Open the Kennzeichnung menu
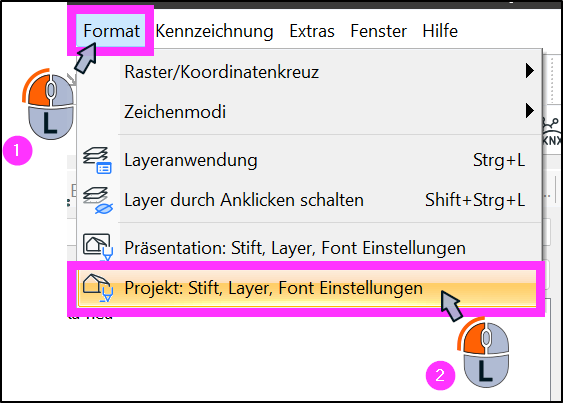This screenshot has height=403, width=563. [x=214, y=31]
